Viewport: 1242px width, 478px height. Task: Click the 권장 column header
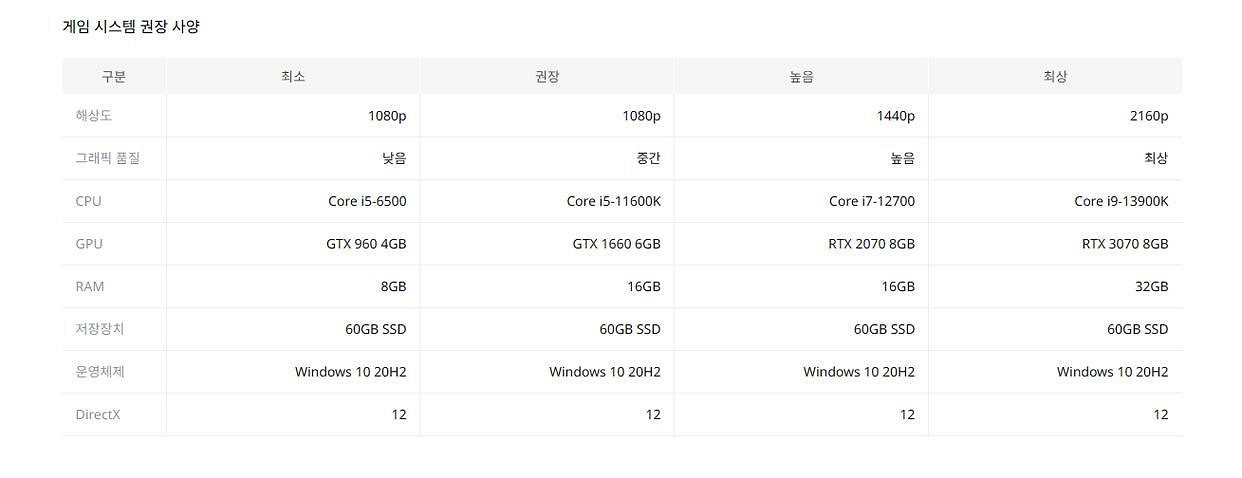(547, 76)
